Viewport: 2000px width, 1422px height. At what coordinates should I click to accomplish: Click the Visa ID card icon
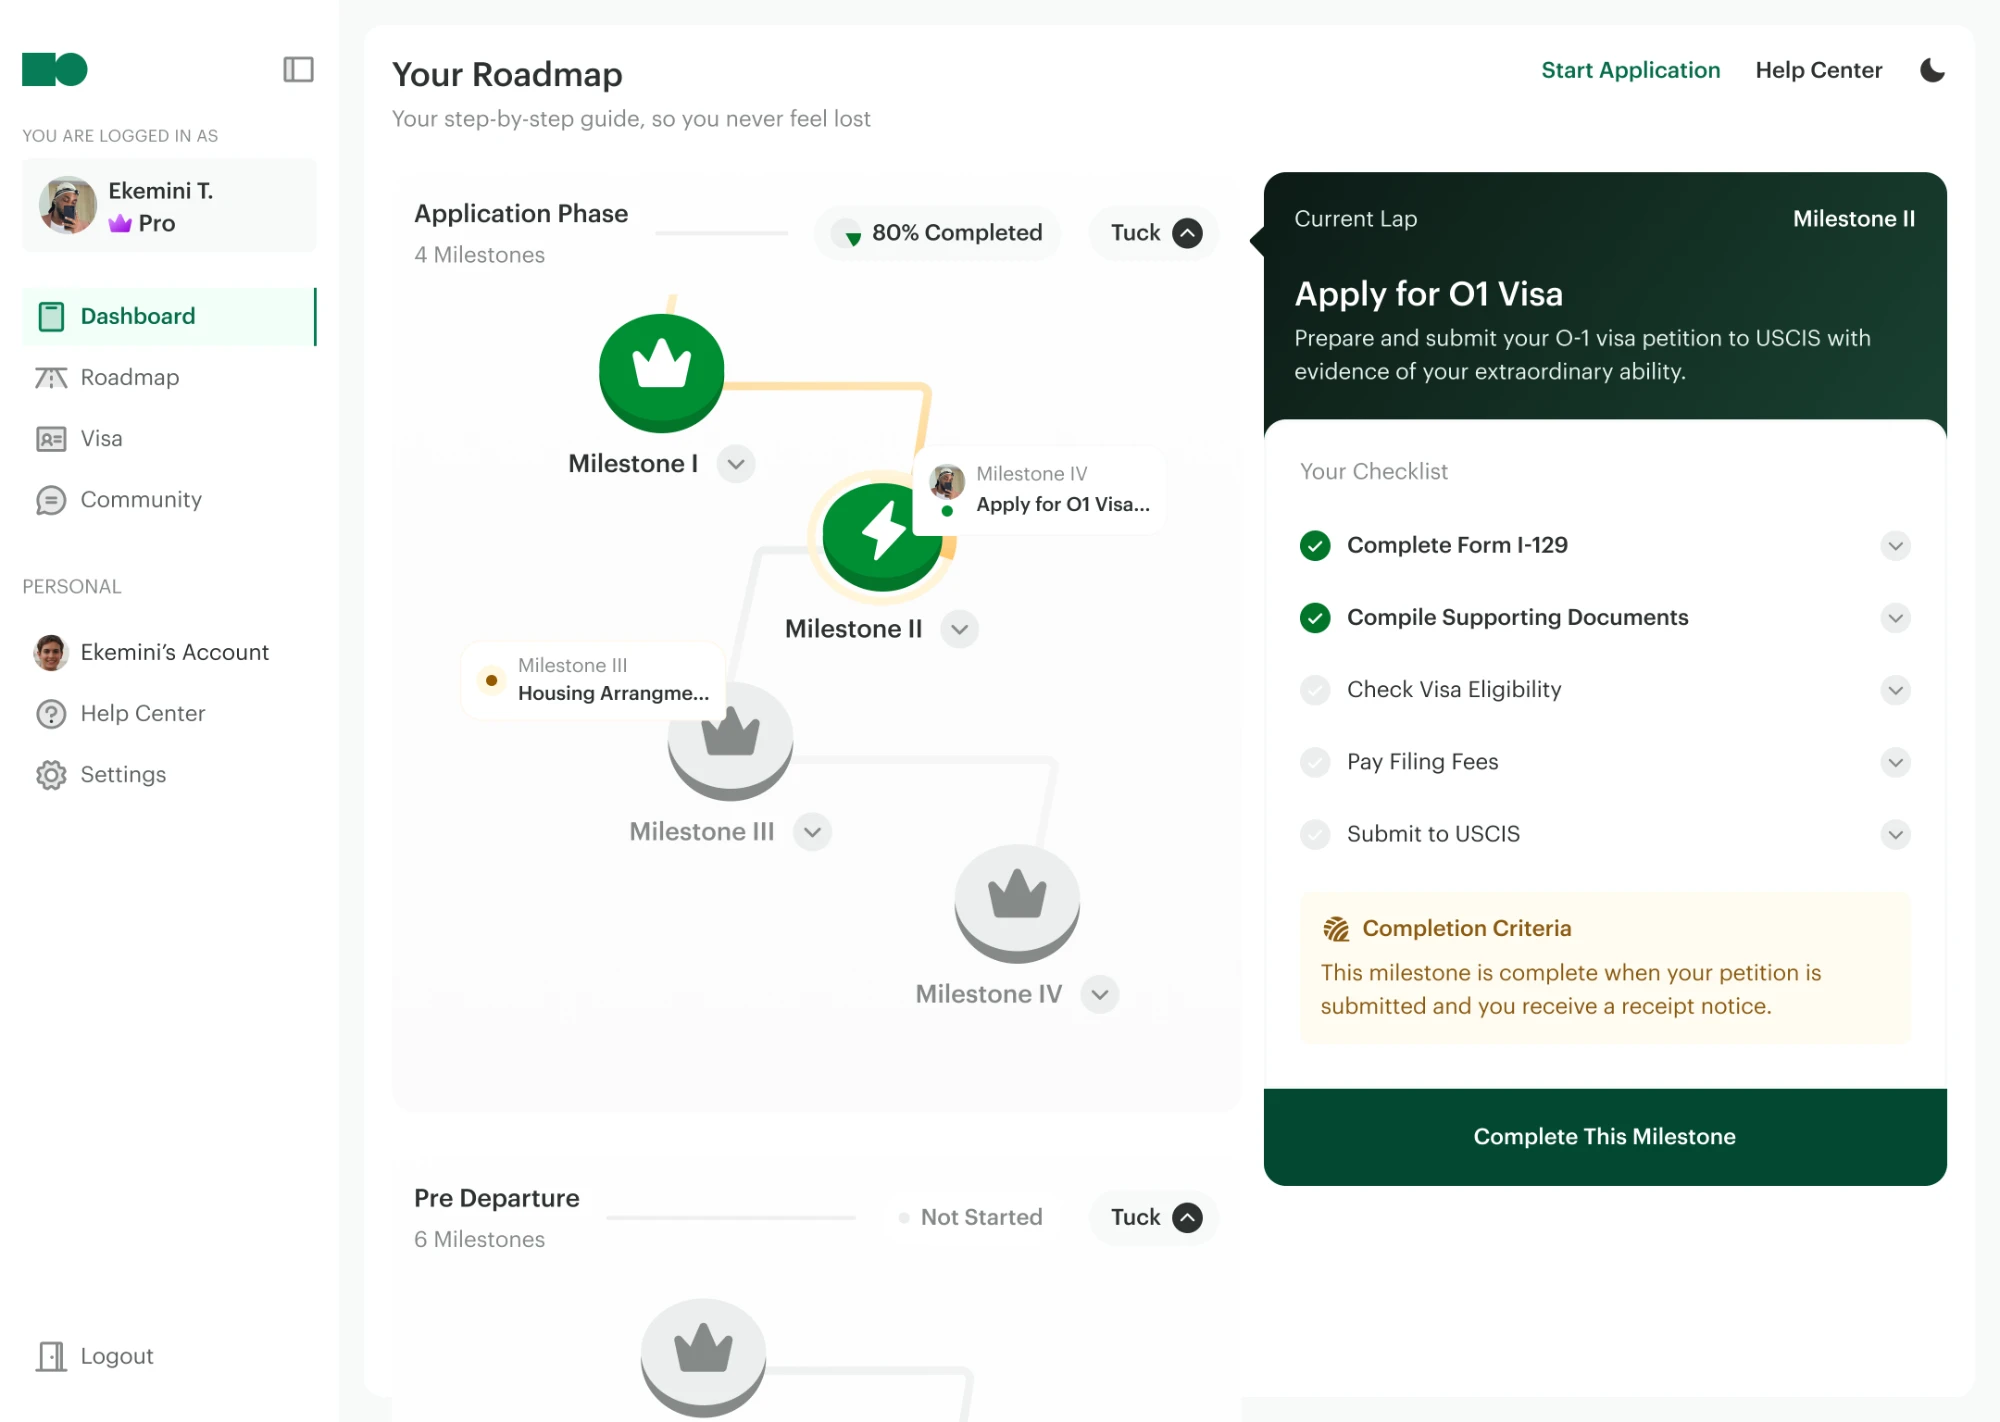[51, 438]
